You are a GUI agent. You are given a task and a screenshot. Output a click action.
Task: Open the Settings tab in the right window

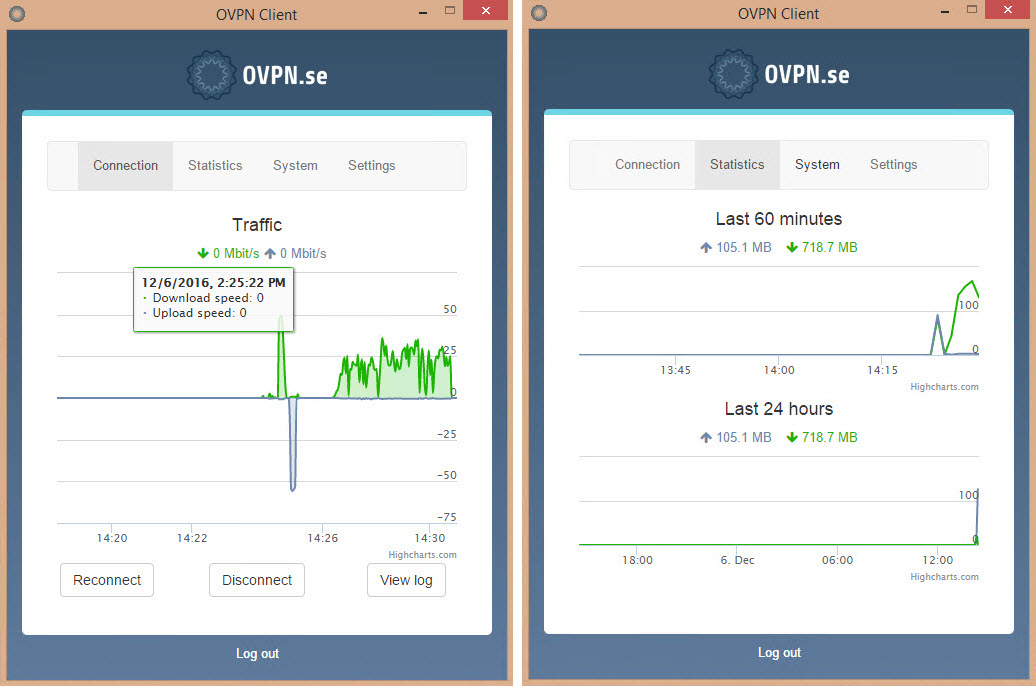click(x=893, y=164)
